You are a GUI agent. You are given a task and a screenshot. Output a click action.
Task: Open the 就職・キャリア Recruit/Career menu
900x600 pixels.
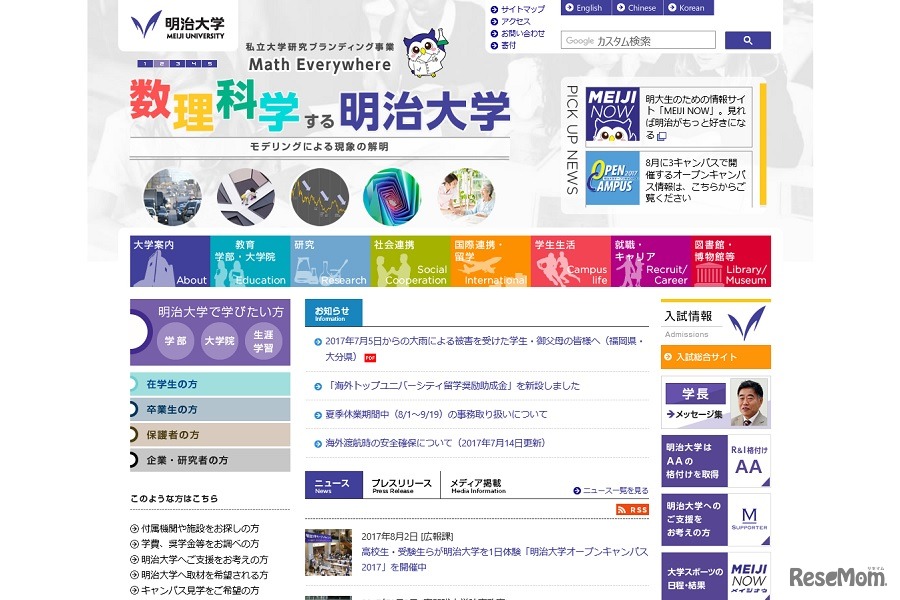pyautogui.click(x=650, y=261)
